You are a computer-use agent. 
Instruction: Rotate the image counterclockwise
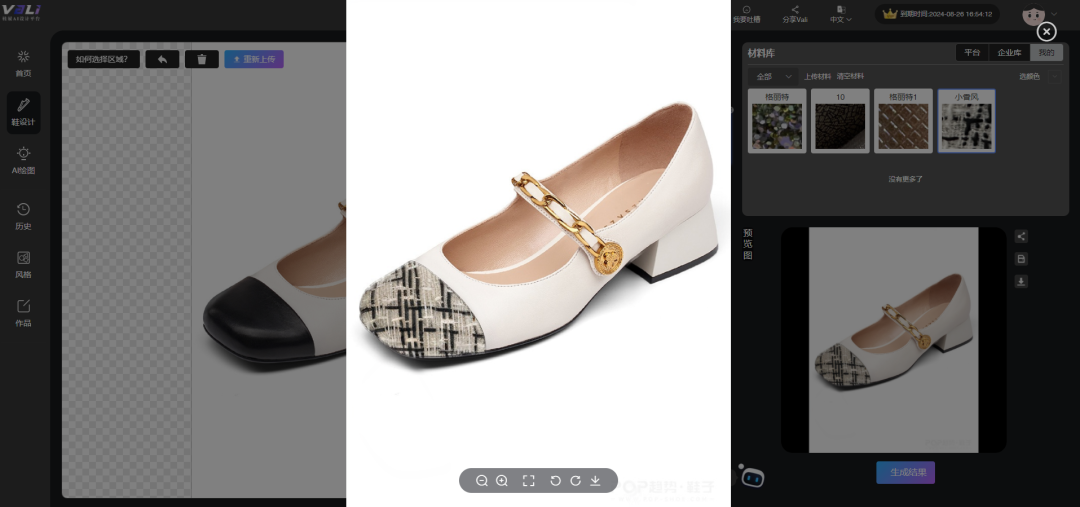[556, 481]
